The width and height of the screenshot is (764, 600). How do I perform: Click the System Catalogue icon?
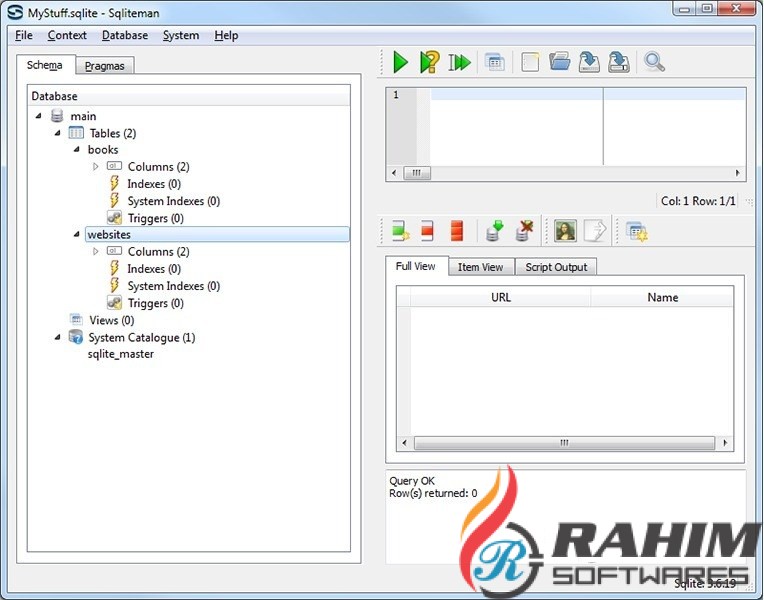coord(76,337)
